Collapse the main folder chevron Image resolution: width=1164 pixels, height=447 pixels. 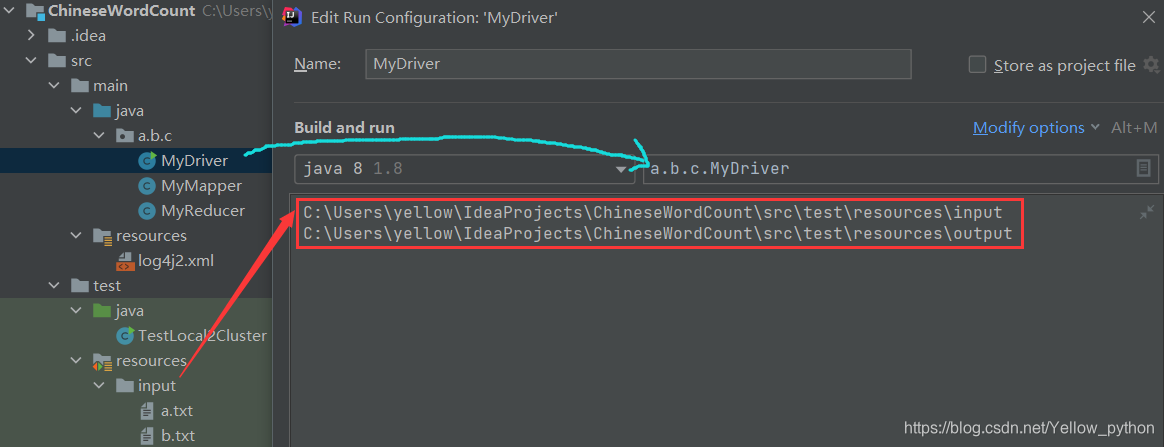pyautogui.click(x=53, y=85)
